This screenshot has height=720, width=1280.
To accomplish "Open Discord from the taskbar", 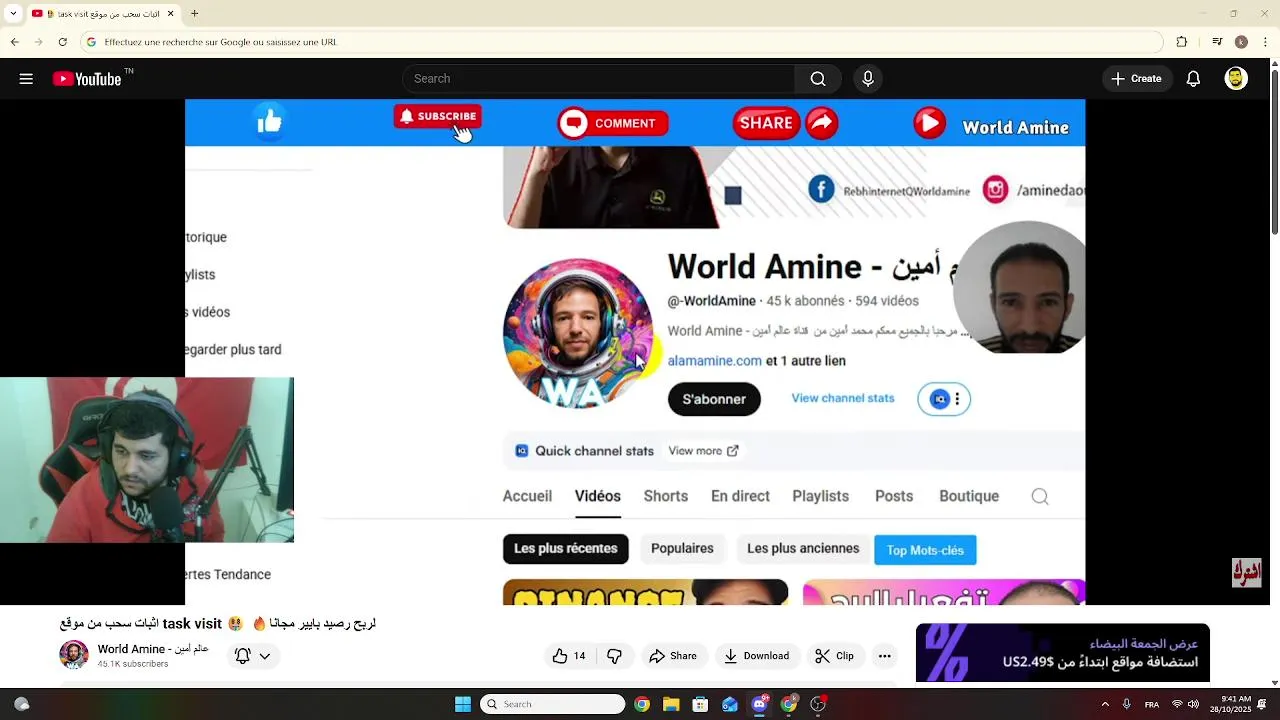I will pos(759,704).
